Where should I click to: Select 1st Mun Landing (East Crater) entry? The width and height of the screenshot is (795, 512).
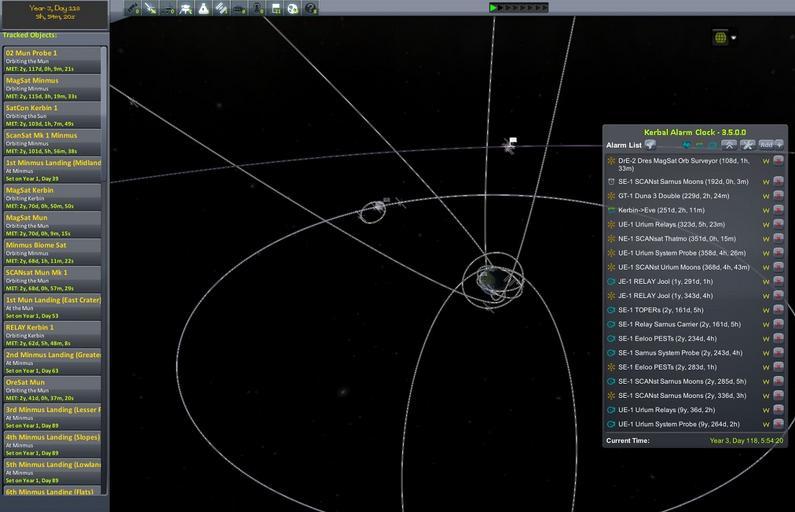[x=53, y=307]
